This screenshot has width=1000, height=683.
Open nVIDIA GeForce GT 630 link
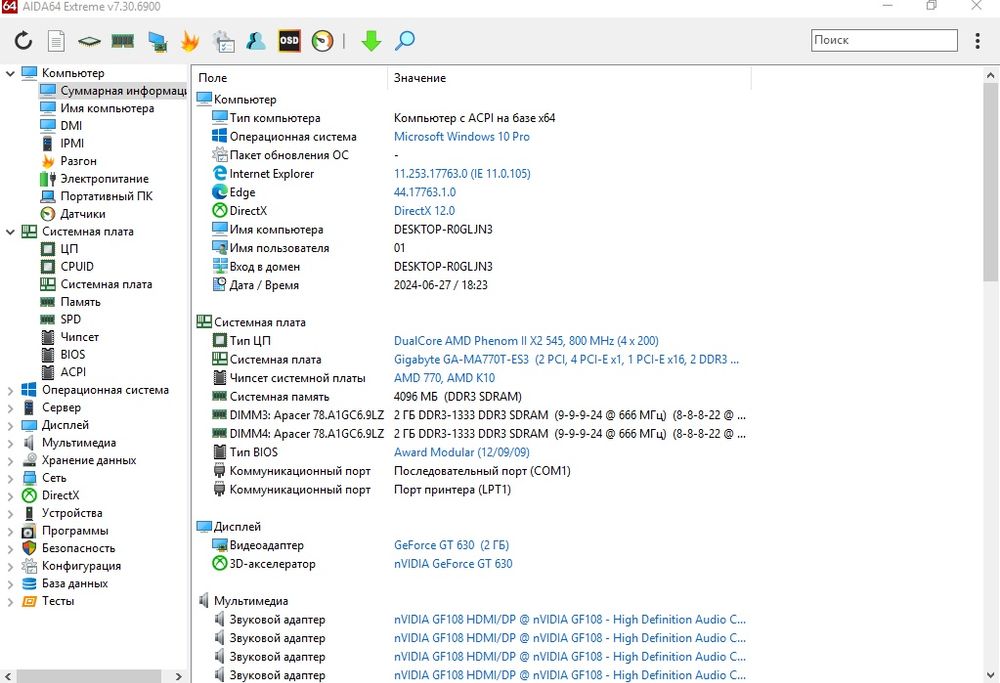(x=453, y=564)
